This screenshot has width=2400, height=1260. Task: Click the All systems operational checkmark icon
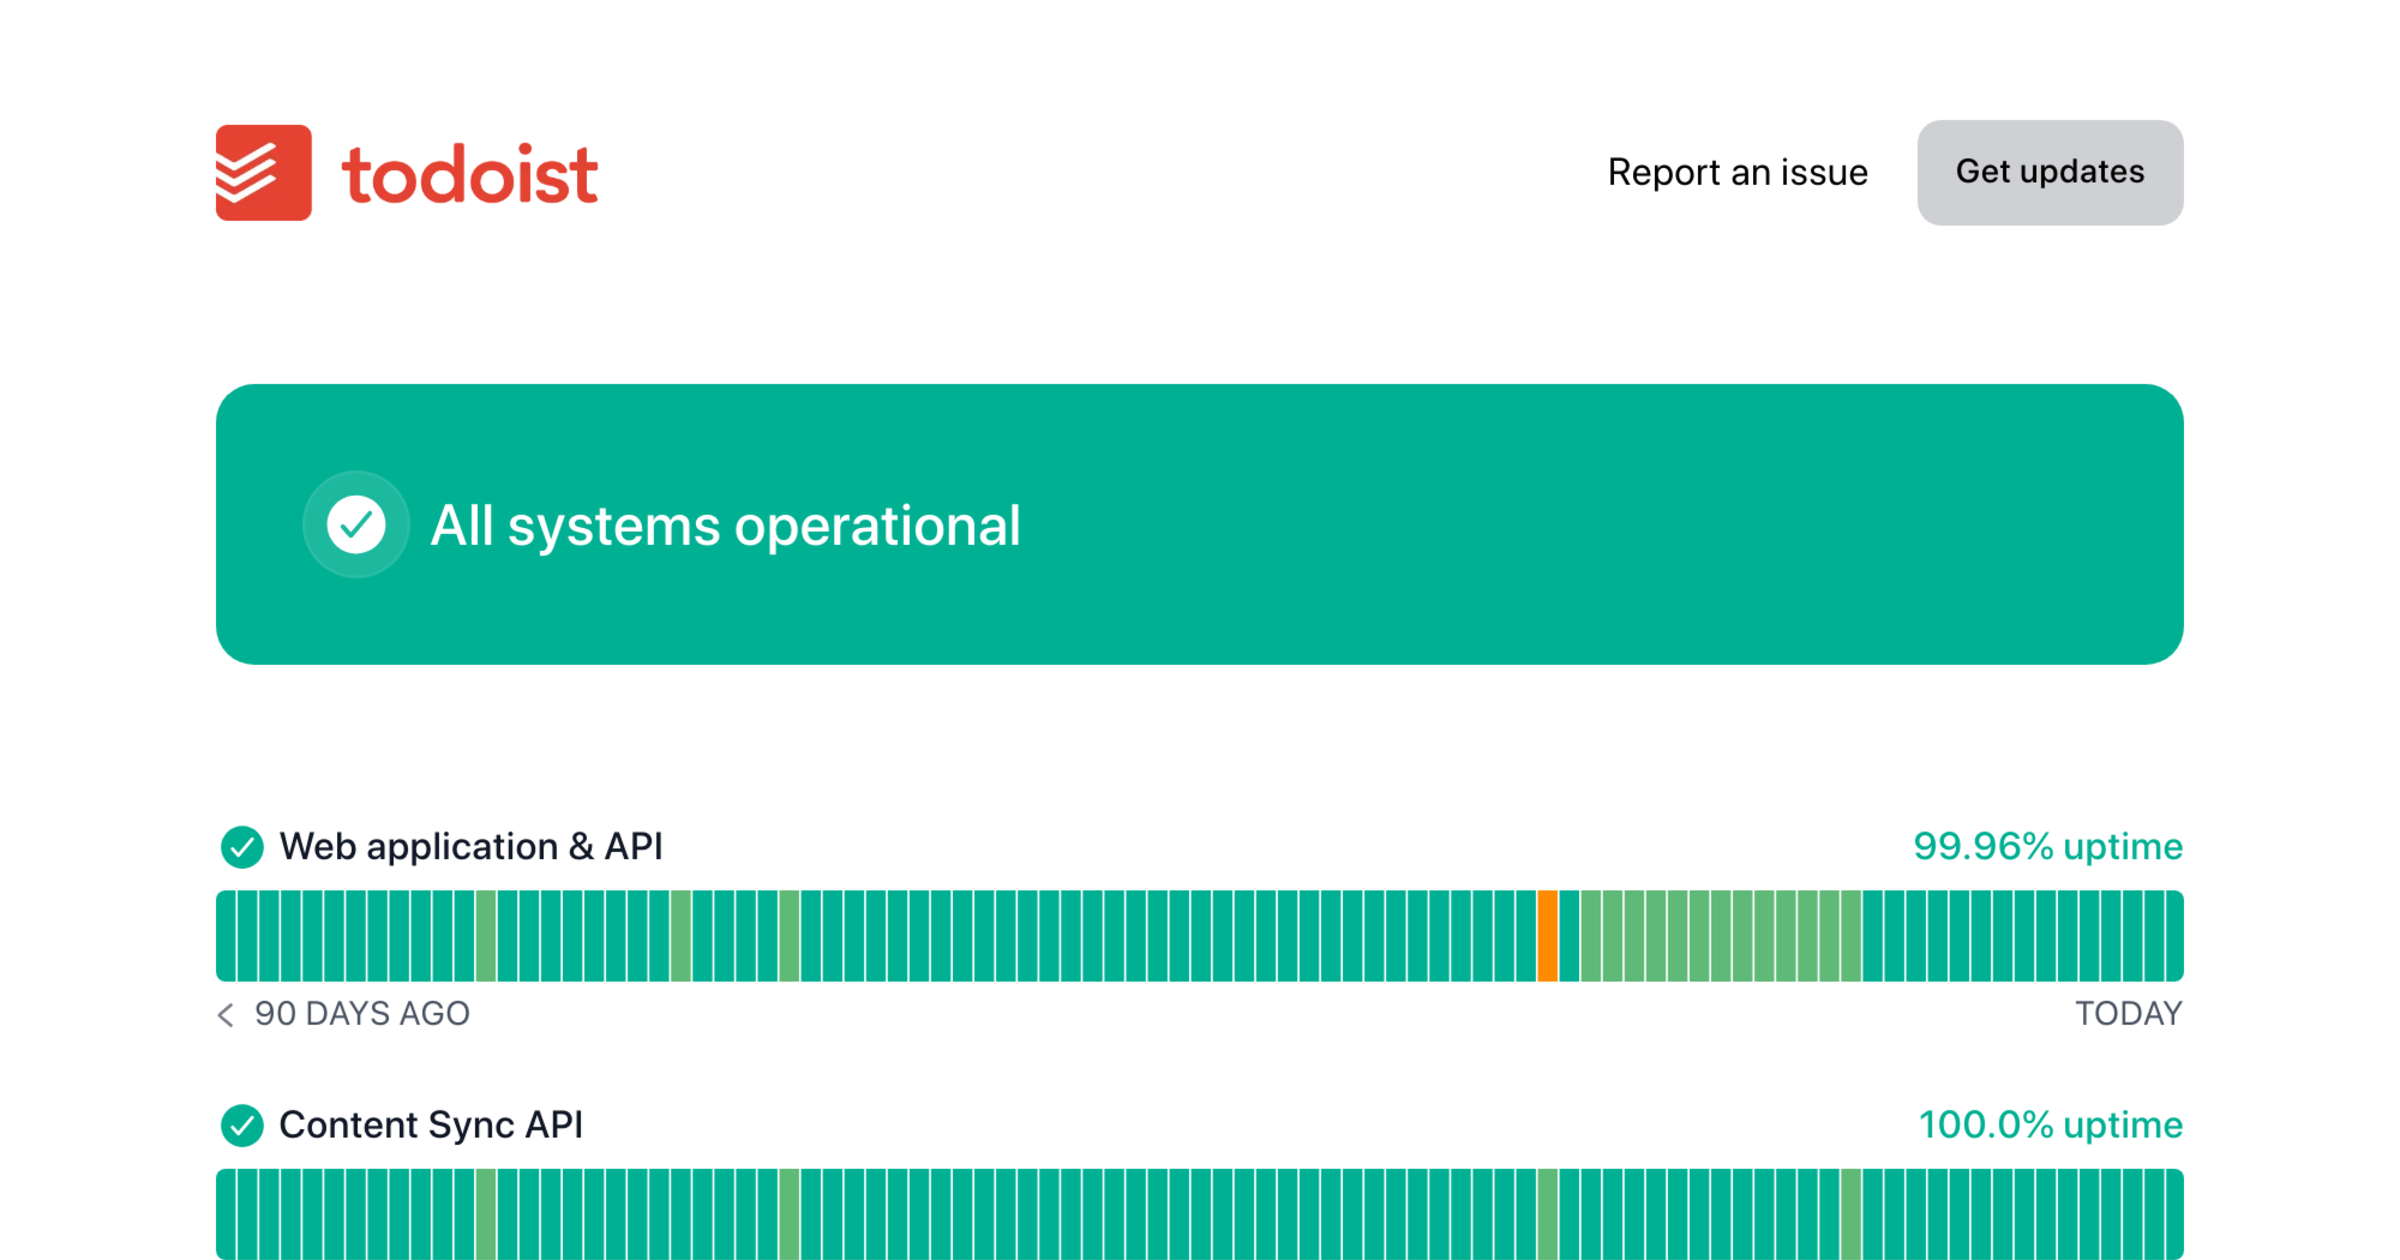(x=356, y=524)
